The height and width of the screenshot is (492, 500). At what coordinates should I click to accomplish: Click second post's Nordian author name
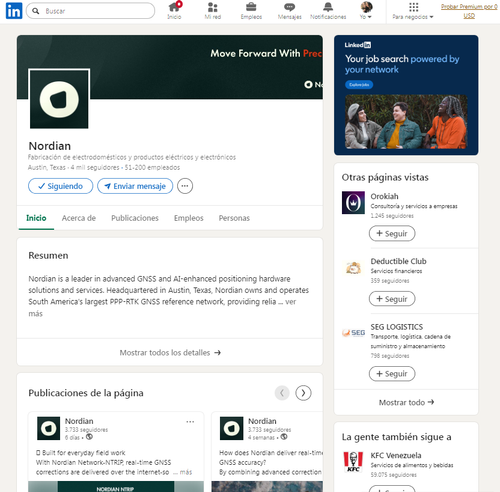coord(262,421)
